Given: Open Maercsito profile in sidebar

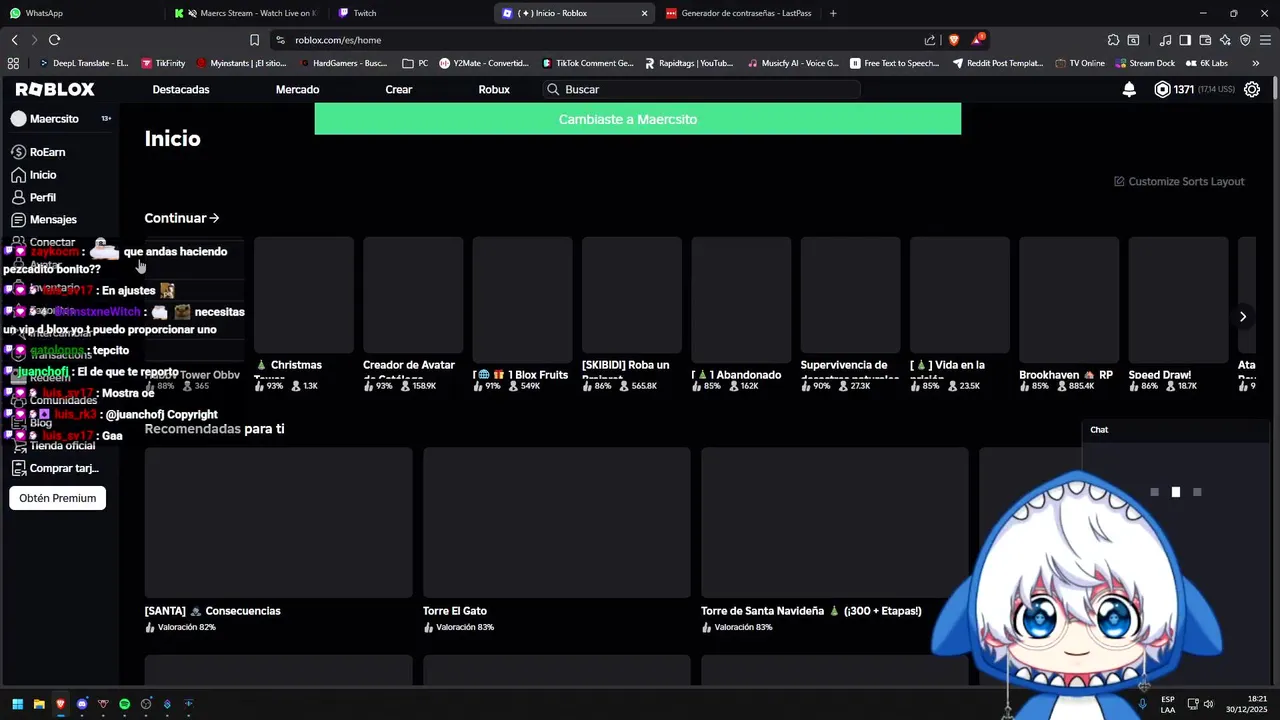Looking at the screenshot, I should 55,118.
